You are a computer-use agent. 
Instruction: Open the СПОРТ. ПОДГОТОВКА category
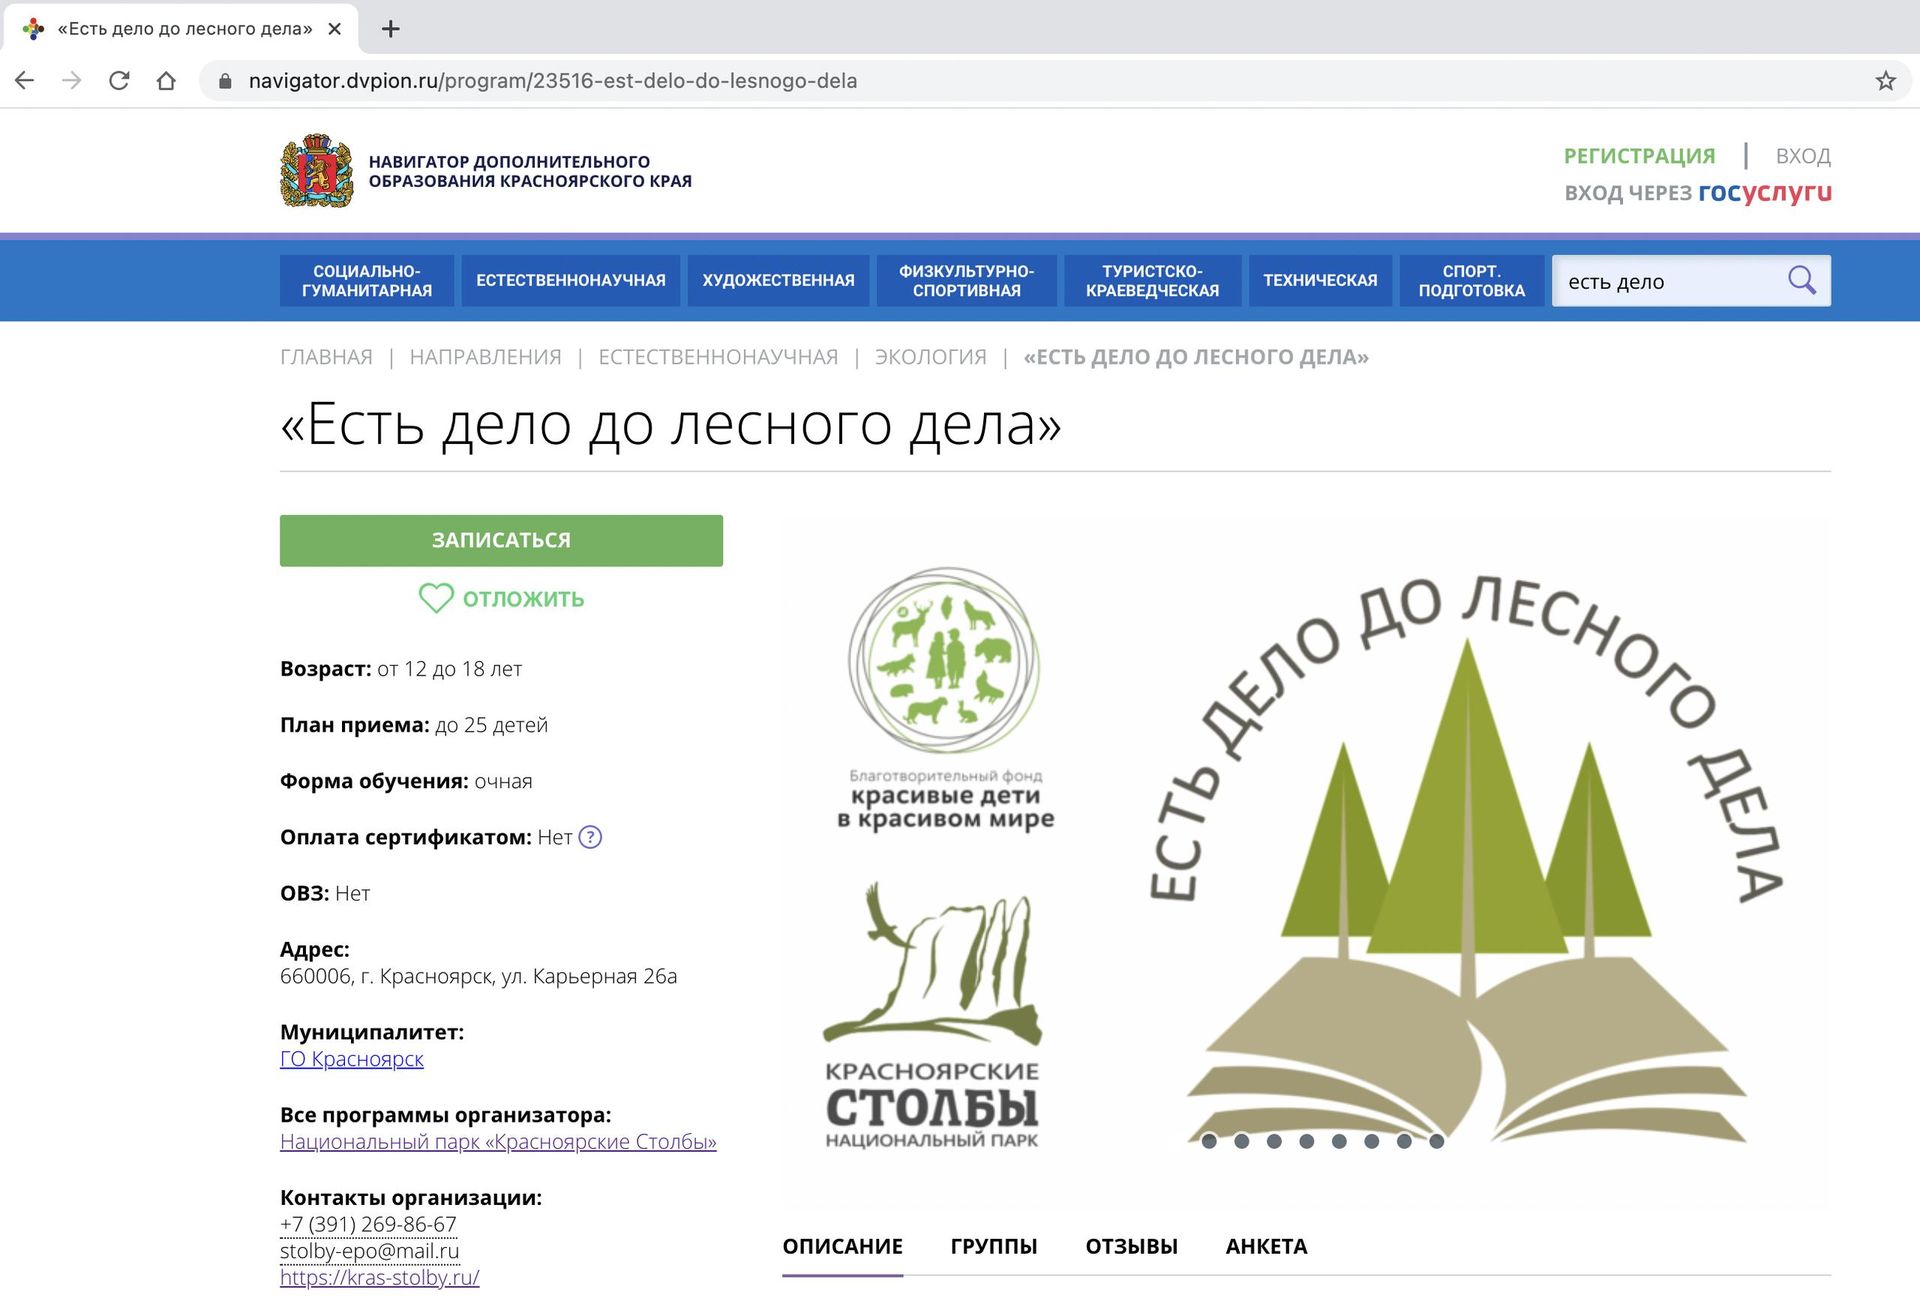tap(1471, 281)
